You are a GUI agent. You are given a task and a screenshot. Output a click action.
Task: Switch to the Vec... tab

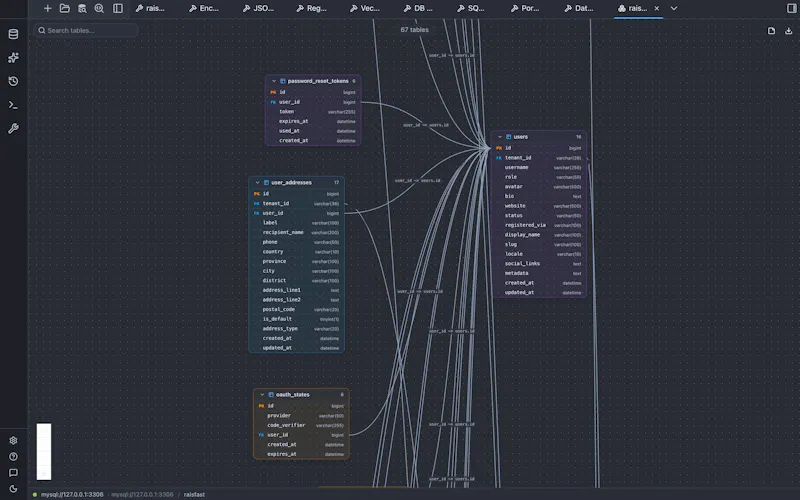365,8
